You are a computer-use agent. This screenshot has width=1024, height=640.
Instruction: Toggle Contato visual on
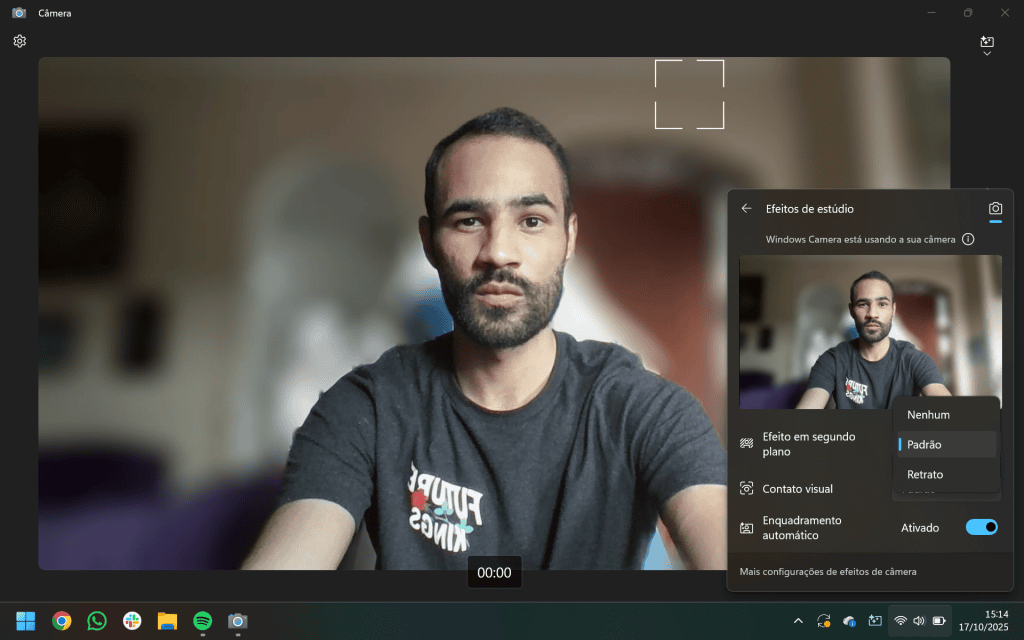tap(981, 489)
